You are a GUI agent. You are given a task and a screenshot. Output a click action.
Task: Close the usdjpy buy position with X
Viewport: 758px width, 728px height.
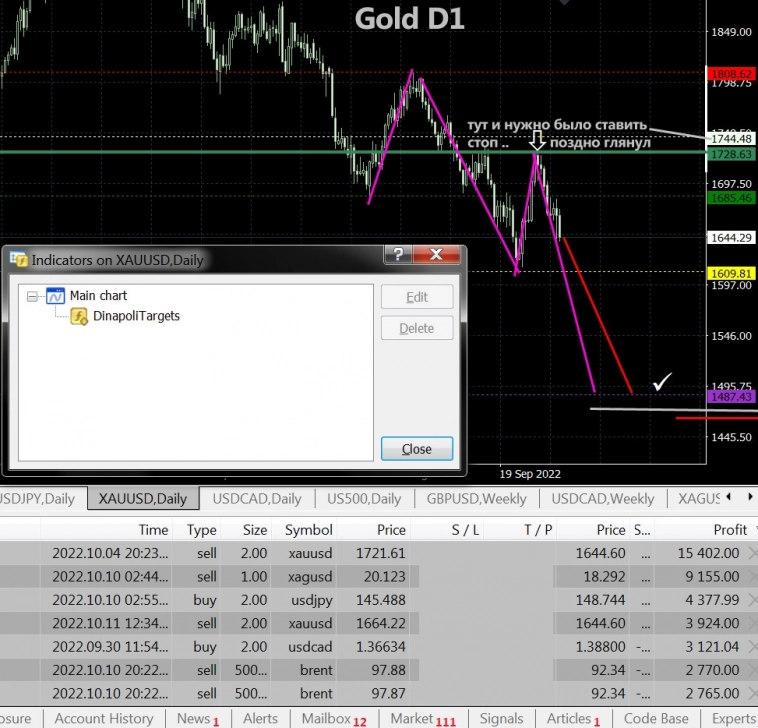(x=752, y=601)
